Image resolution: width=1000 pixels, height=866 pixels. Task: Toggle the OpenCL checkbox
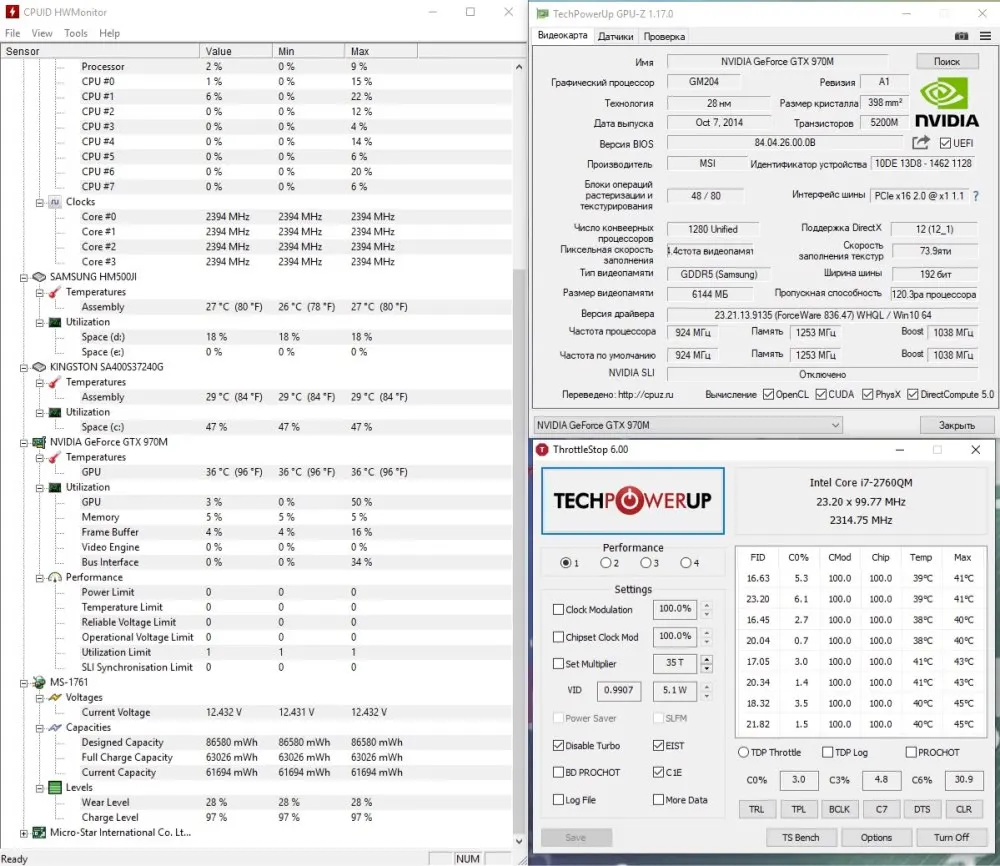(768, 395)
